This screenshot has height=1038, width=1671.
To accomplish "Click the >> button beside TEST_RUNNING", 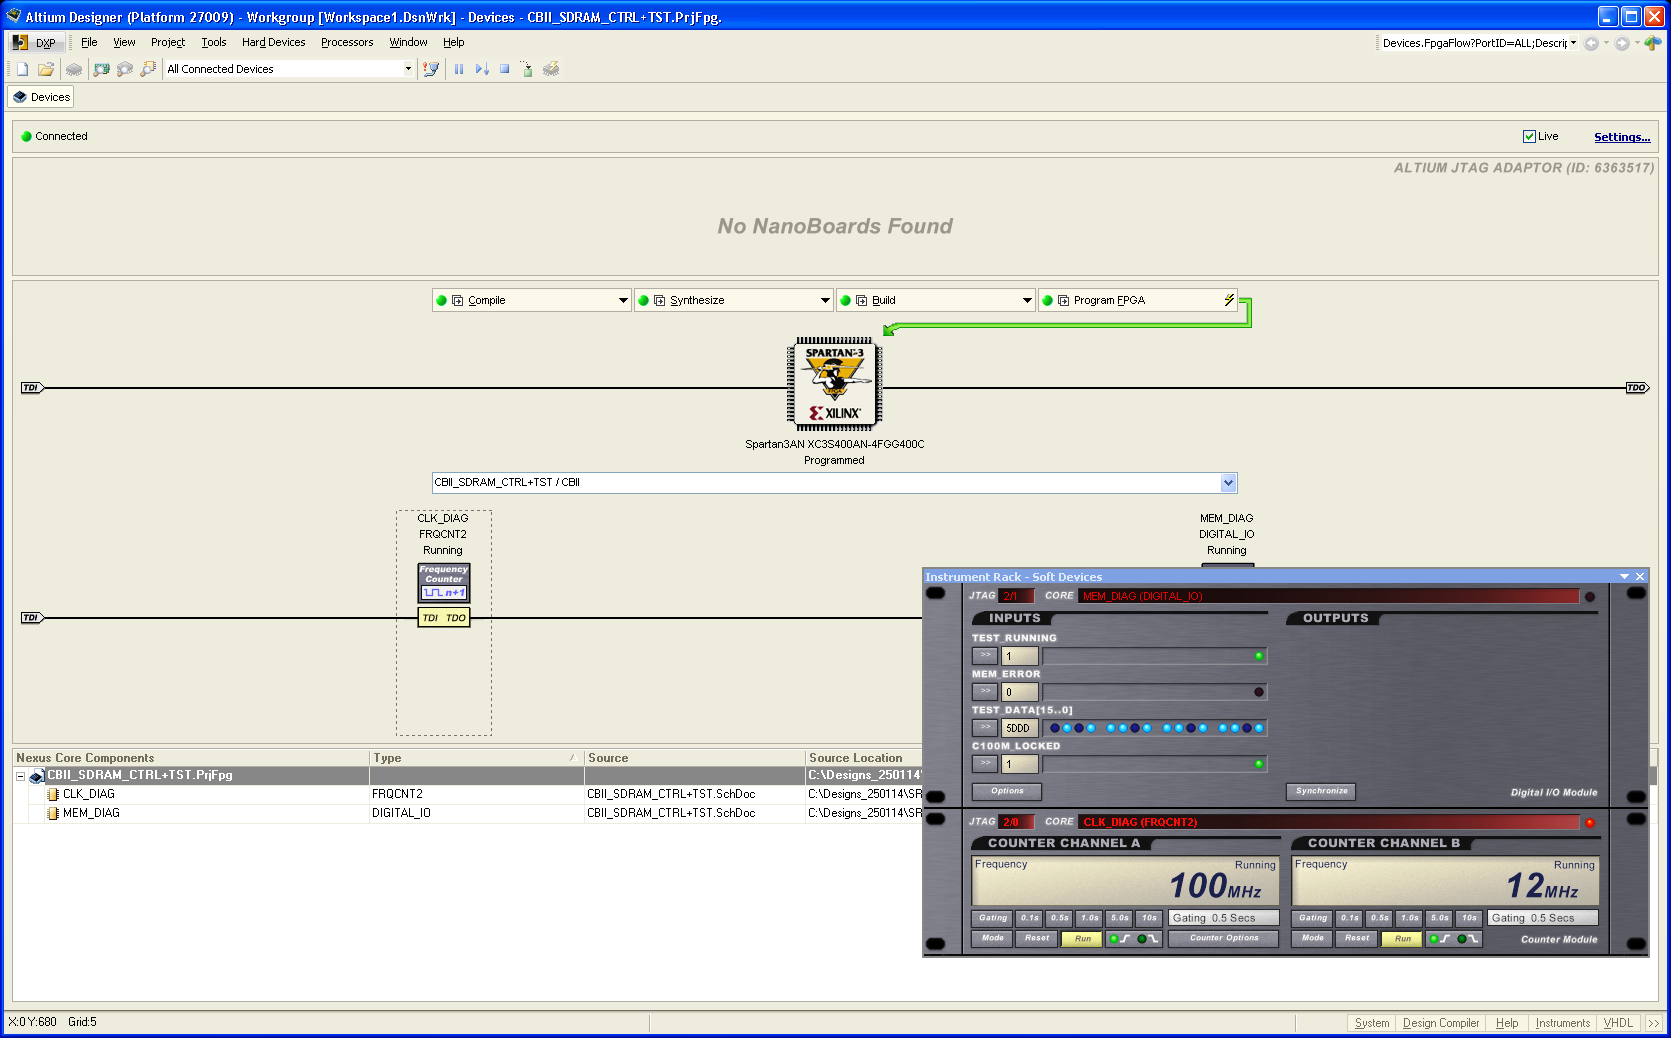I will tap(985, 656).
